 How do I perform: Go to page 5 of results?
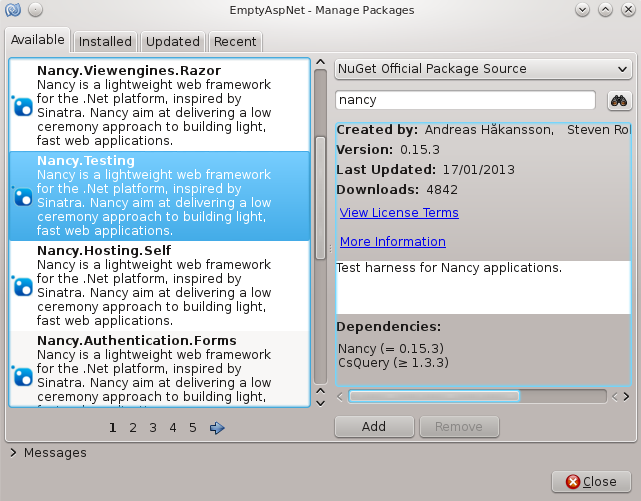193,428
